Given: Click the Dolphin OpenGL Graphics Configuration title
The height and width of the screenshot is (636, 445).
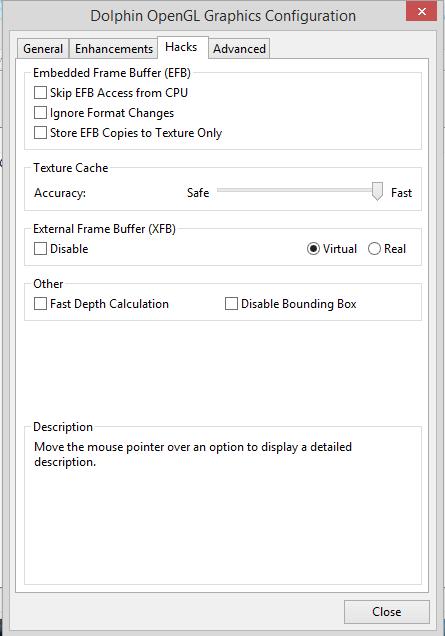Looking at the screenshot, I should point(223,16).
